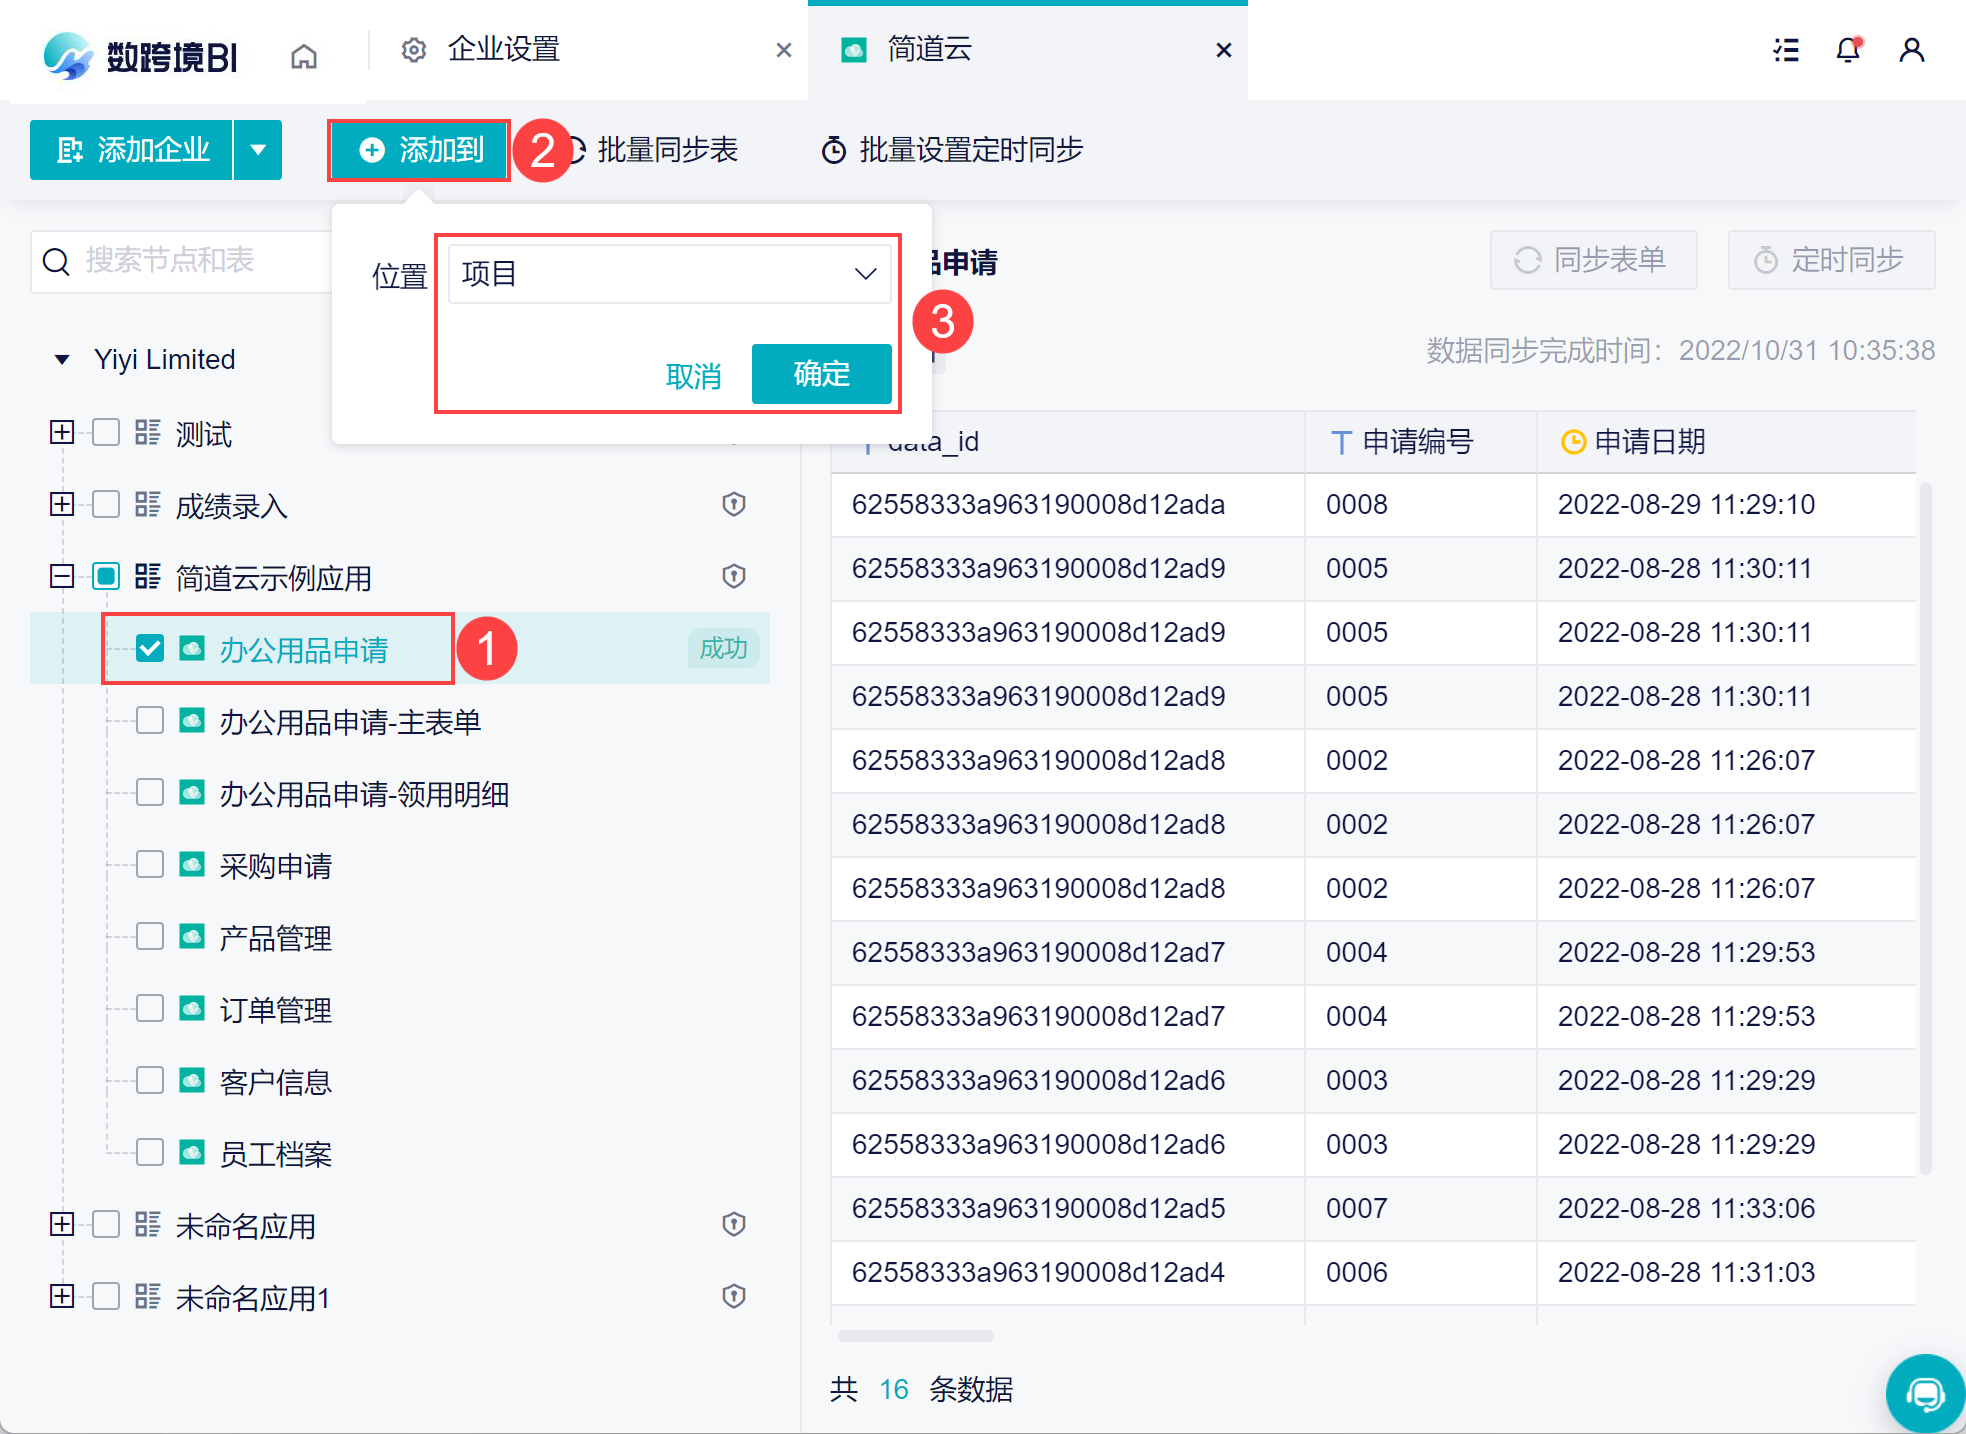Click shield icon beside 简道云示例应用
1966x1434 pixels.
(x=733, y=576)
